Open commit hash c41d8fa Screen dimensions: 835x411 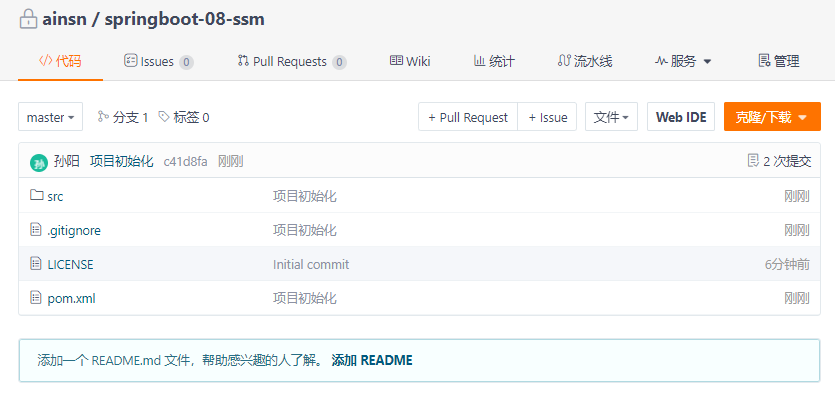click(185, 161)
